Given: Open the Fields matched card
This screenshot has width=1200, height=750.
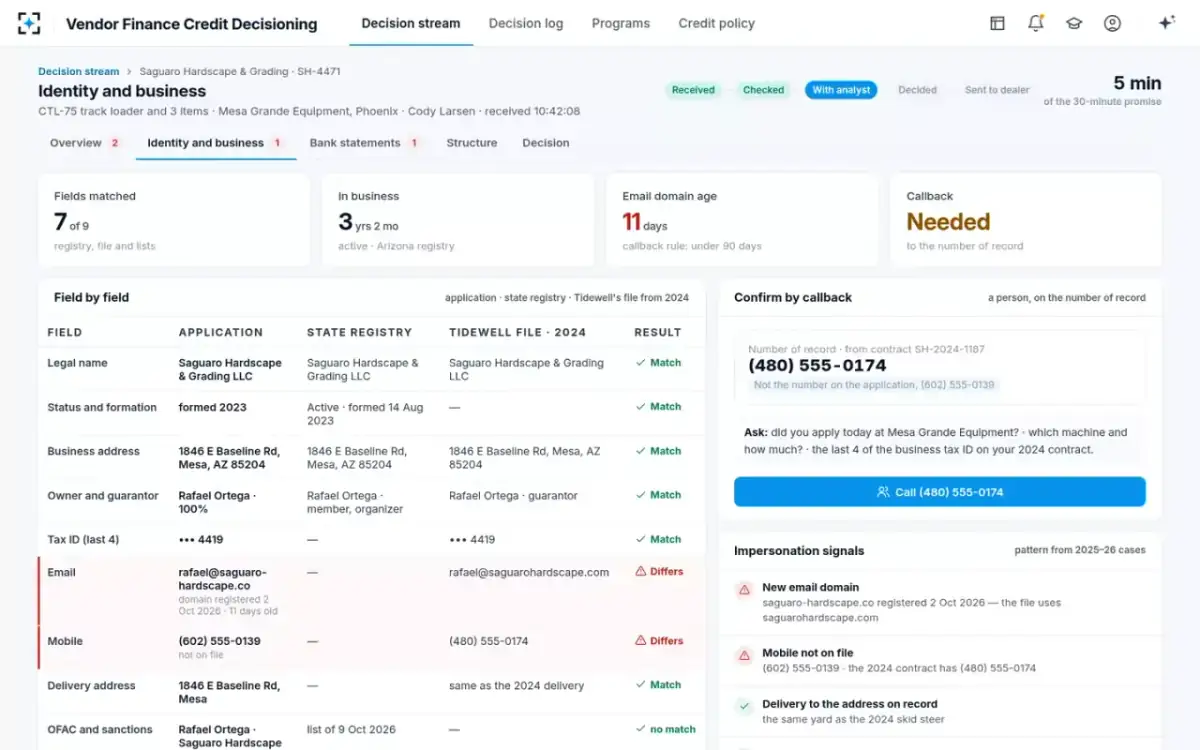Looking at the screenshot, I should (x=174, y=220).
